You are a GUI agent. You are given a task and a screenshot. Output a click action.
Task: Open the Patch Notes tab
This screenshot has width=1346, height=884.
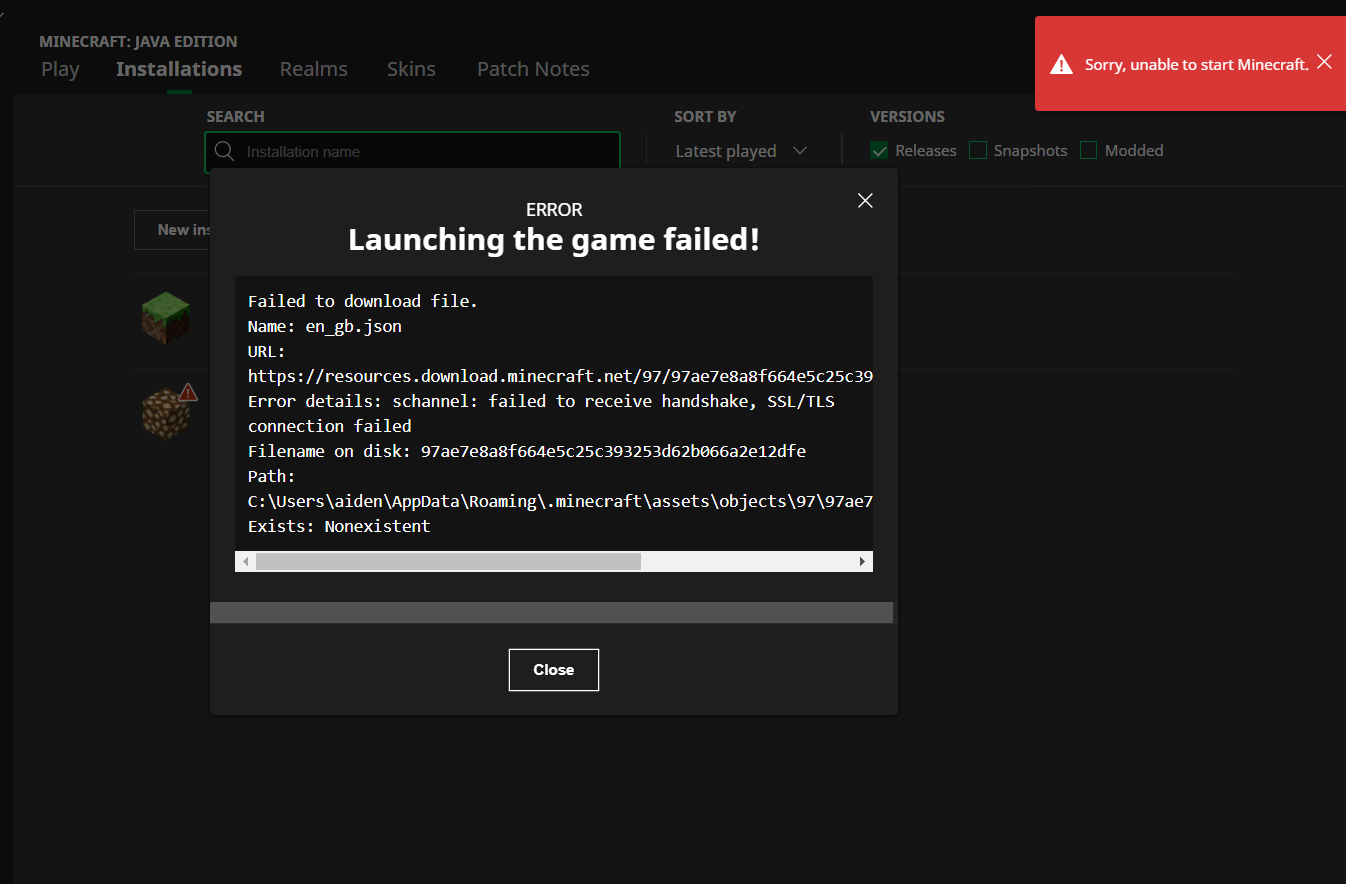click(x=533, y=69)
